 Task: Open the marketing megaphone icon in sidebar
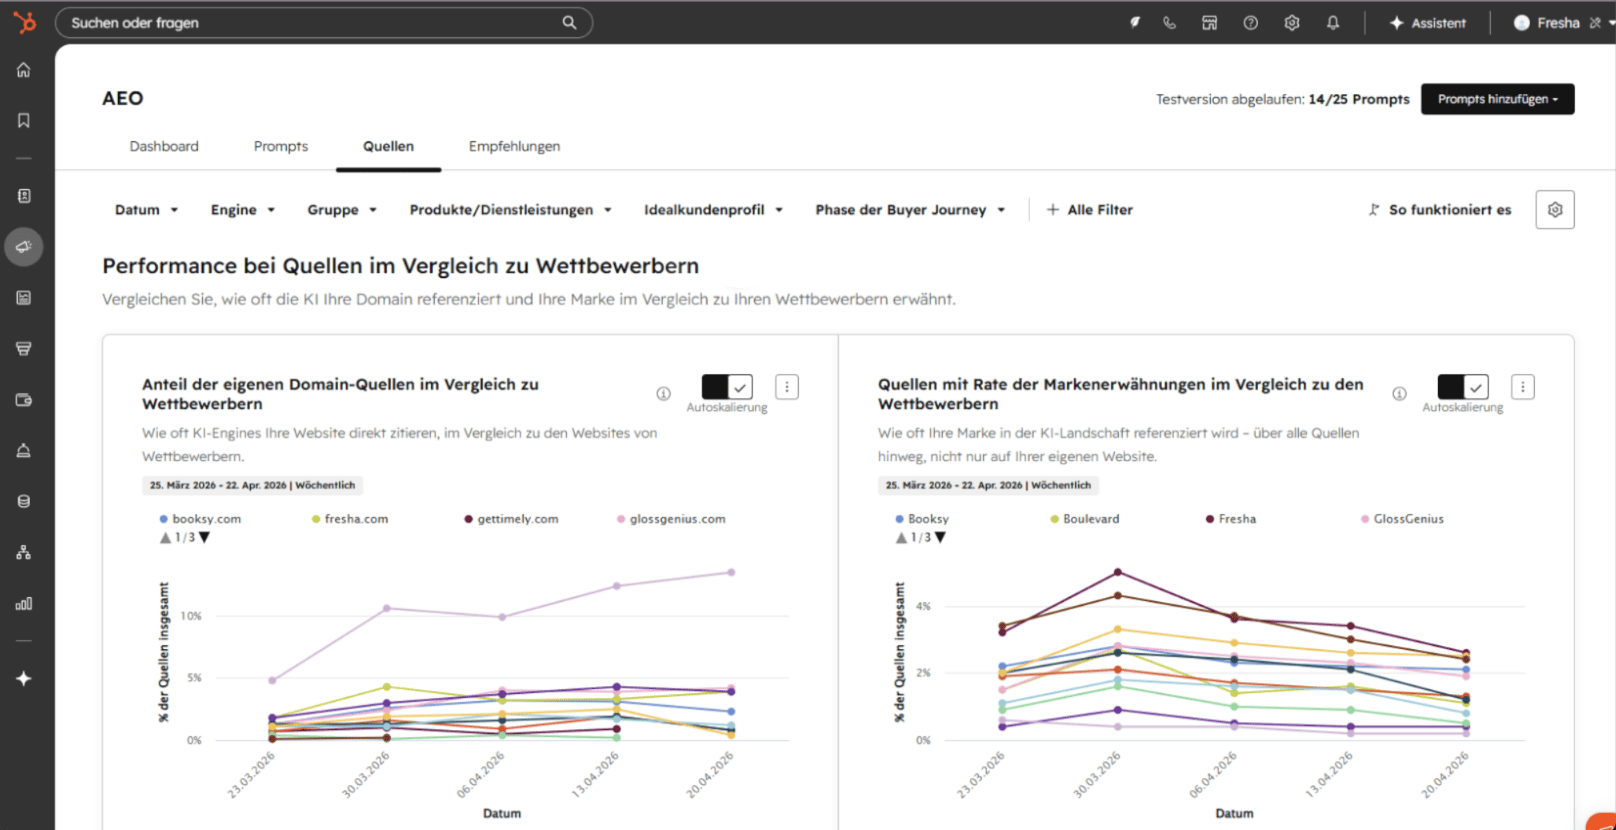click(23, 246)
